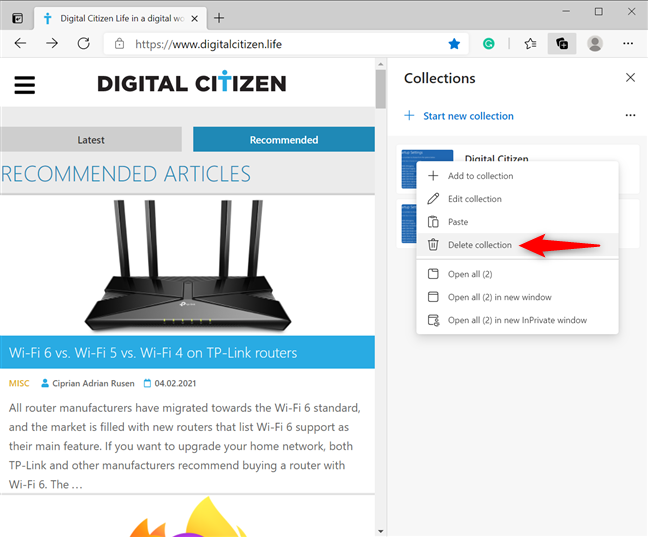Click the pencil icon beside Edit collection
648x537 pixels.
433,199
